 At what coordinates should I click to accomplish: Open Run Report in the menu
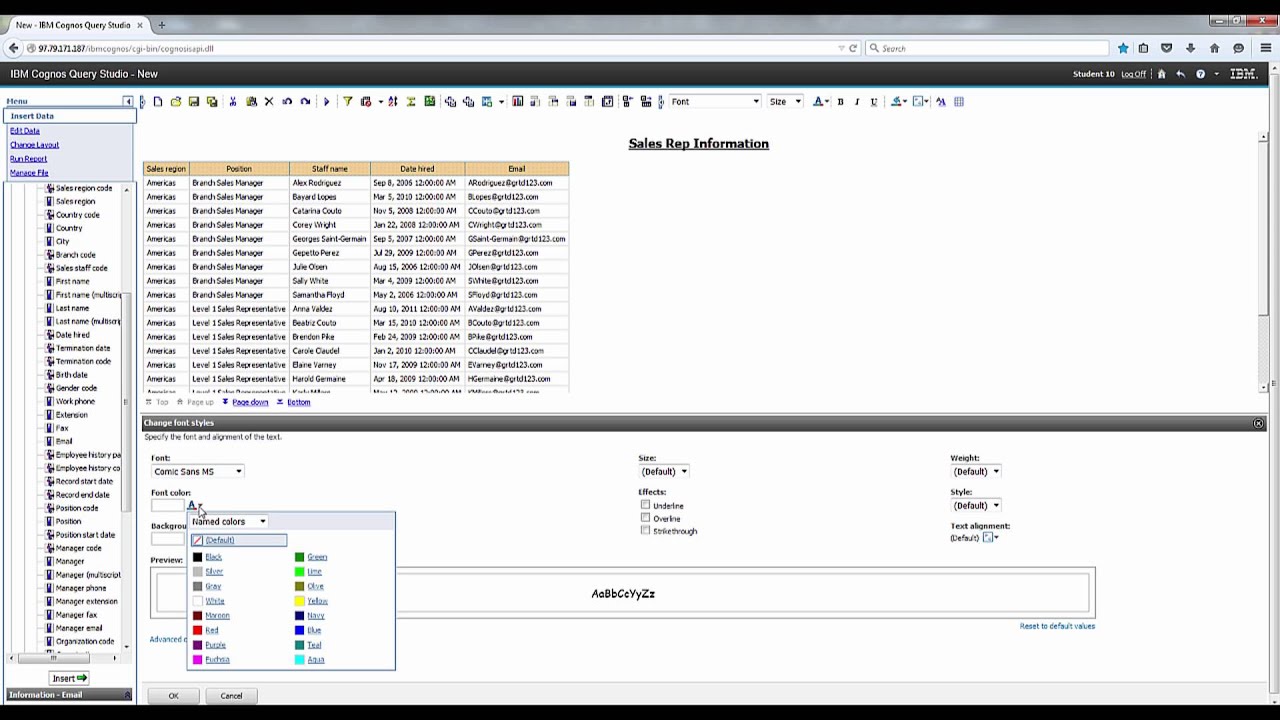28,159
